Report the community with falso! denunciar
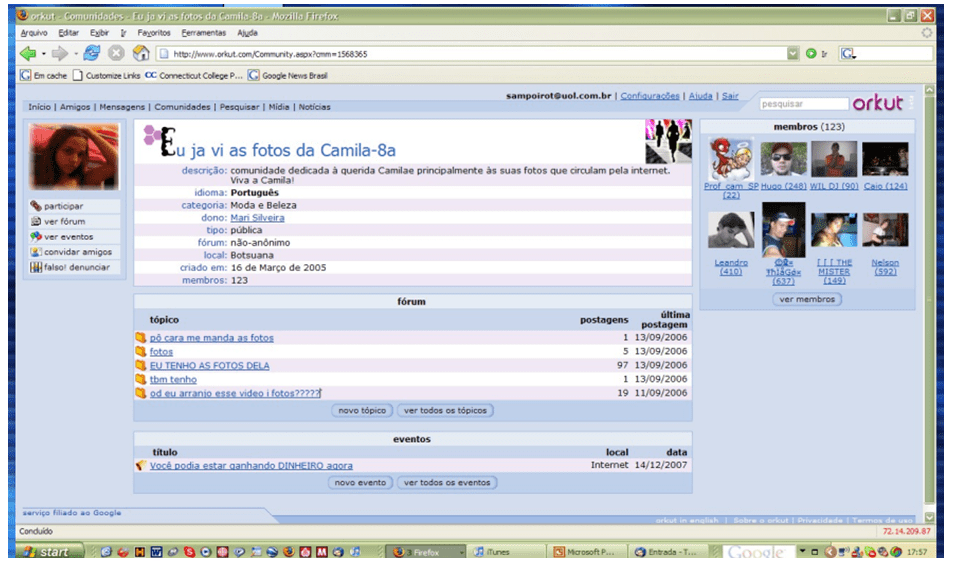The image size is (959, 568). (76, 267)
